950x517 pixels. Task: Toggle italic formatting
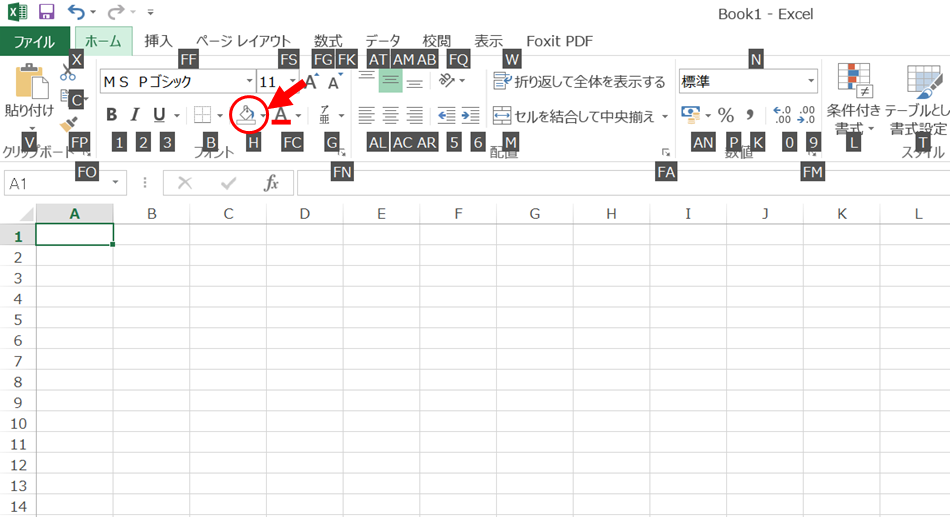click(135, 115)
